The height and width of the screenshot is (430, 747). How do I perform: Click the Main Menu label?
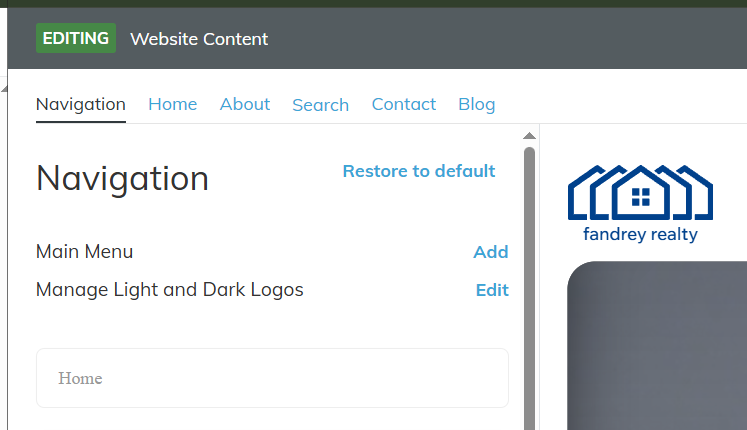pos(85,252)
